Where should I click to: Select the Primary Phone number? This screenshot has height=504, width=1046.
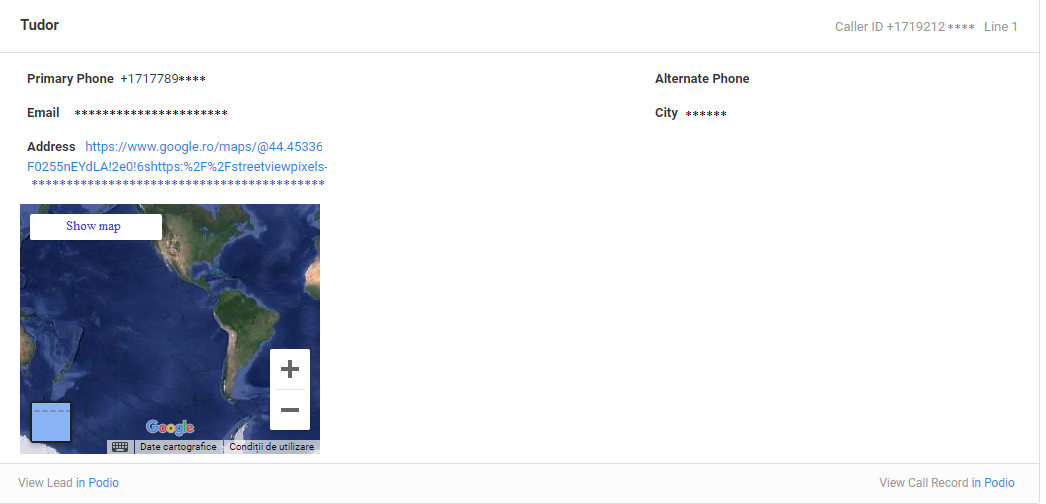163,79
